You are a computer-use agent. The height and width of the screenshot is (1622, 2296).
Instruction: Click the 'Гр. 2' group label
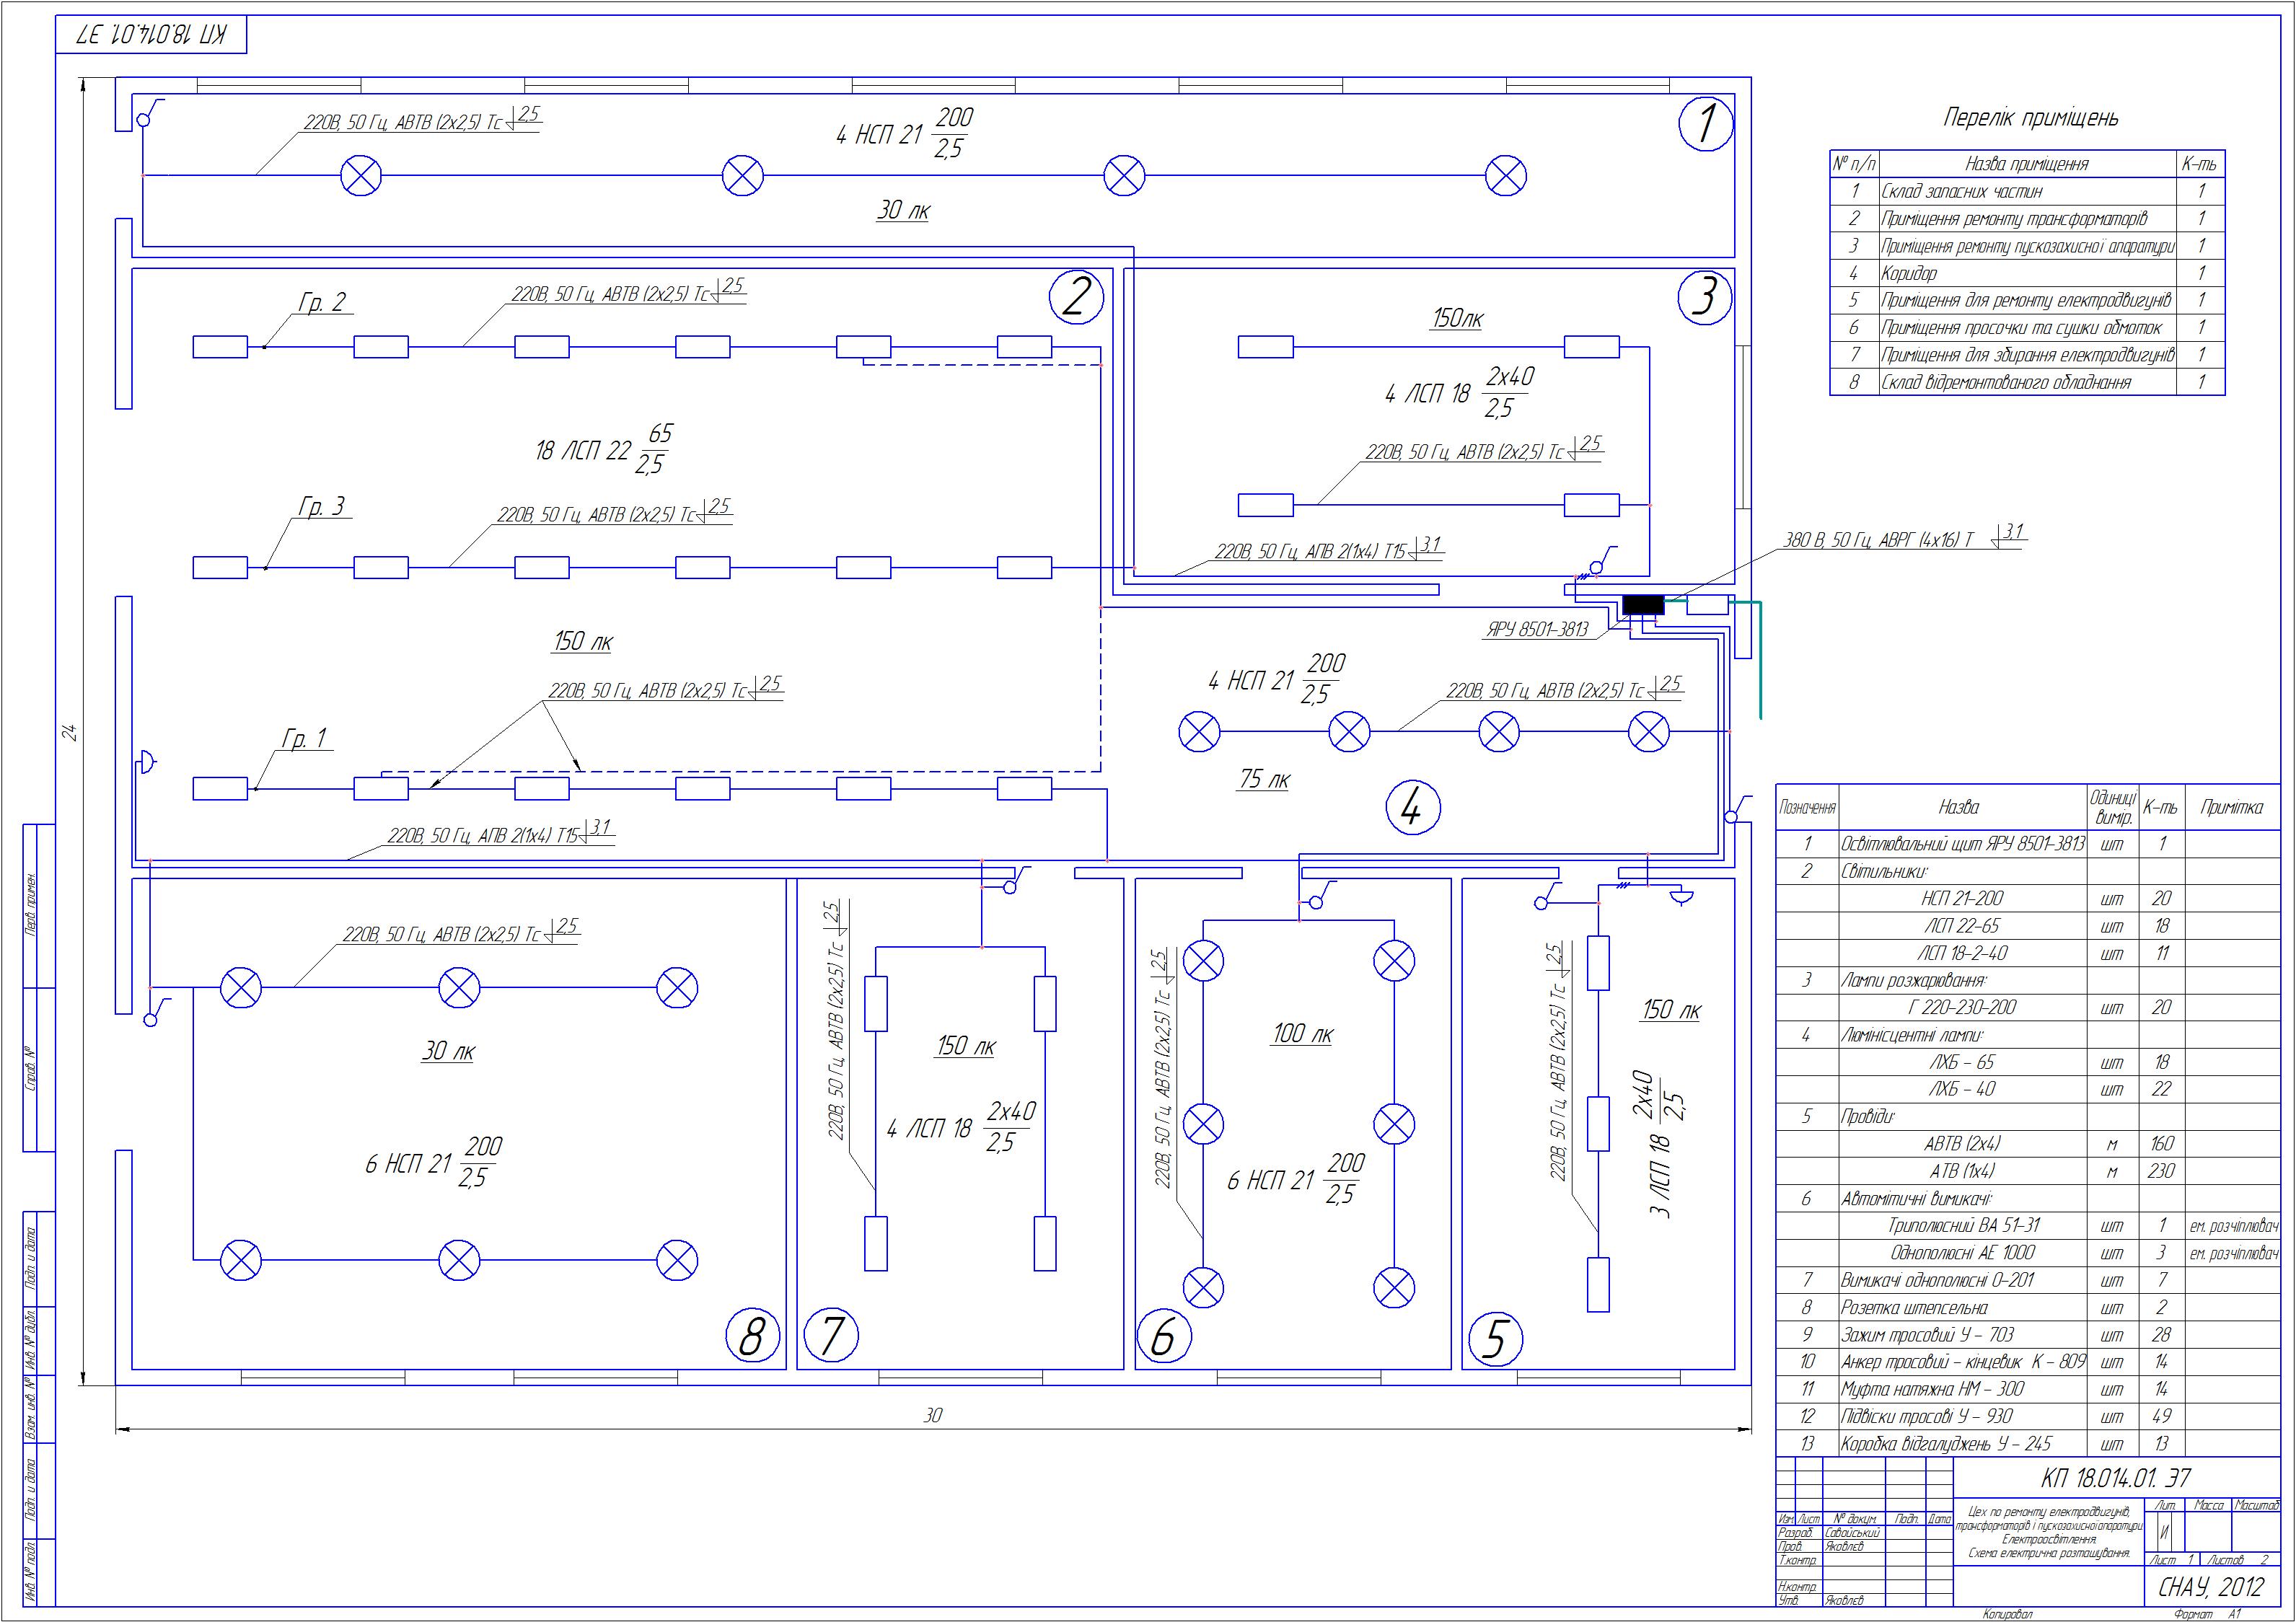(x=322, y=302)
